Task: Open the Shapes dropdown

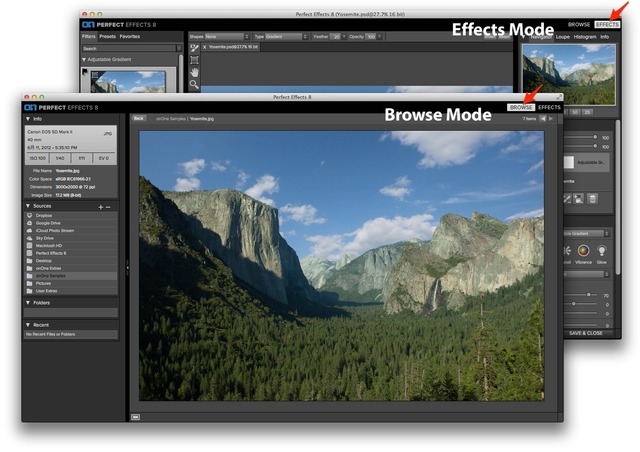Action: point(227,36)
